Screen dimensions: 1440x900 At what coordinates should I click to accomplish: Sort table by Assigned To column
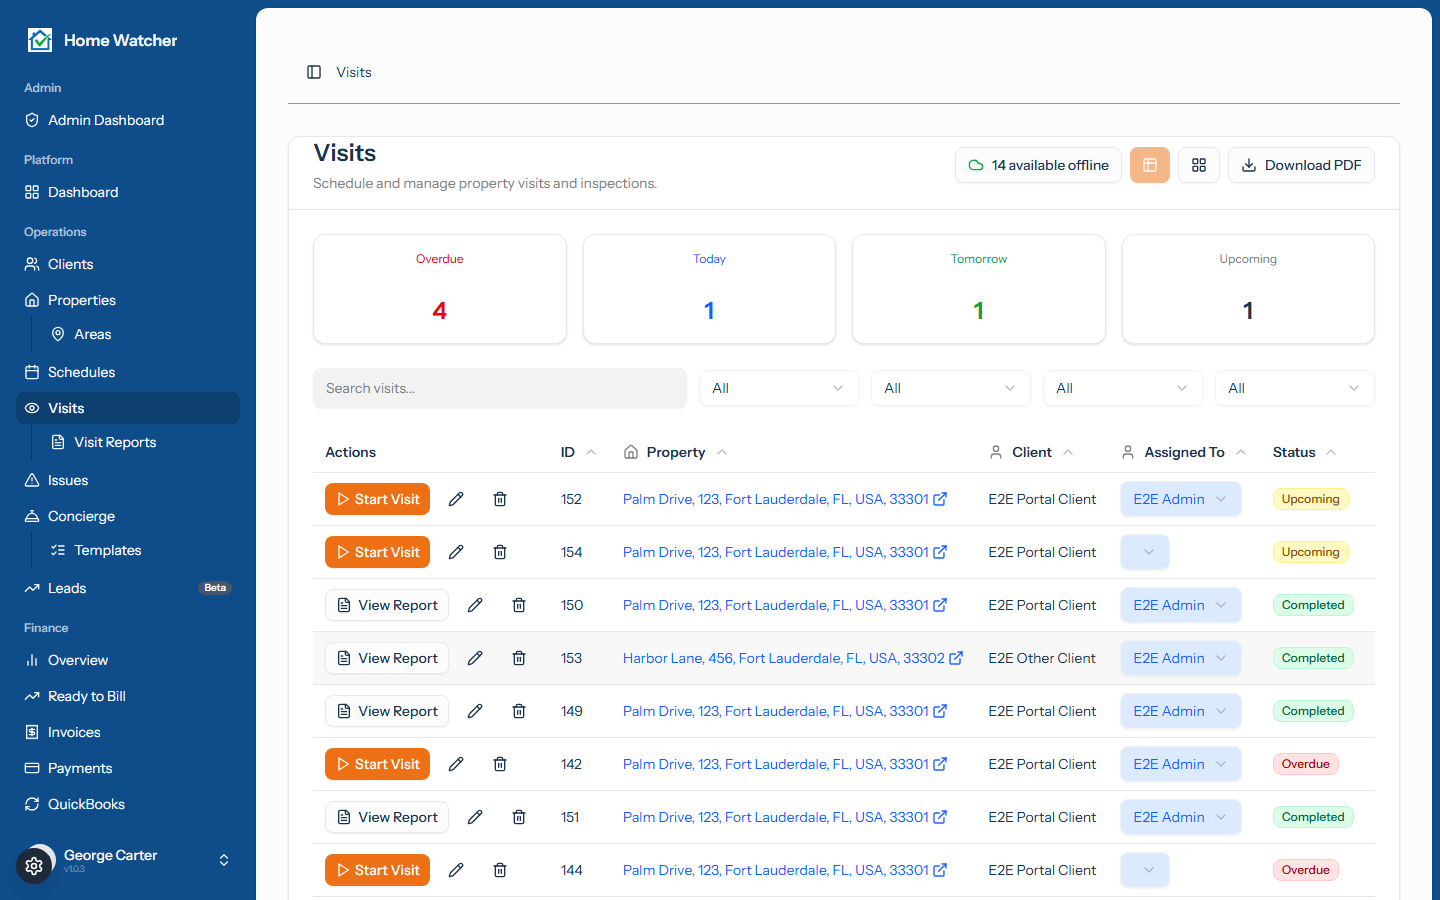pyautogui.click(x=1184, y=452)
